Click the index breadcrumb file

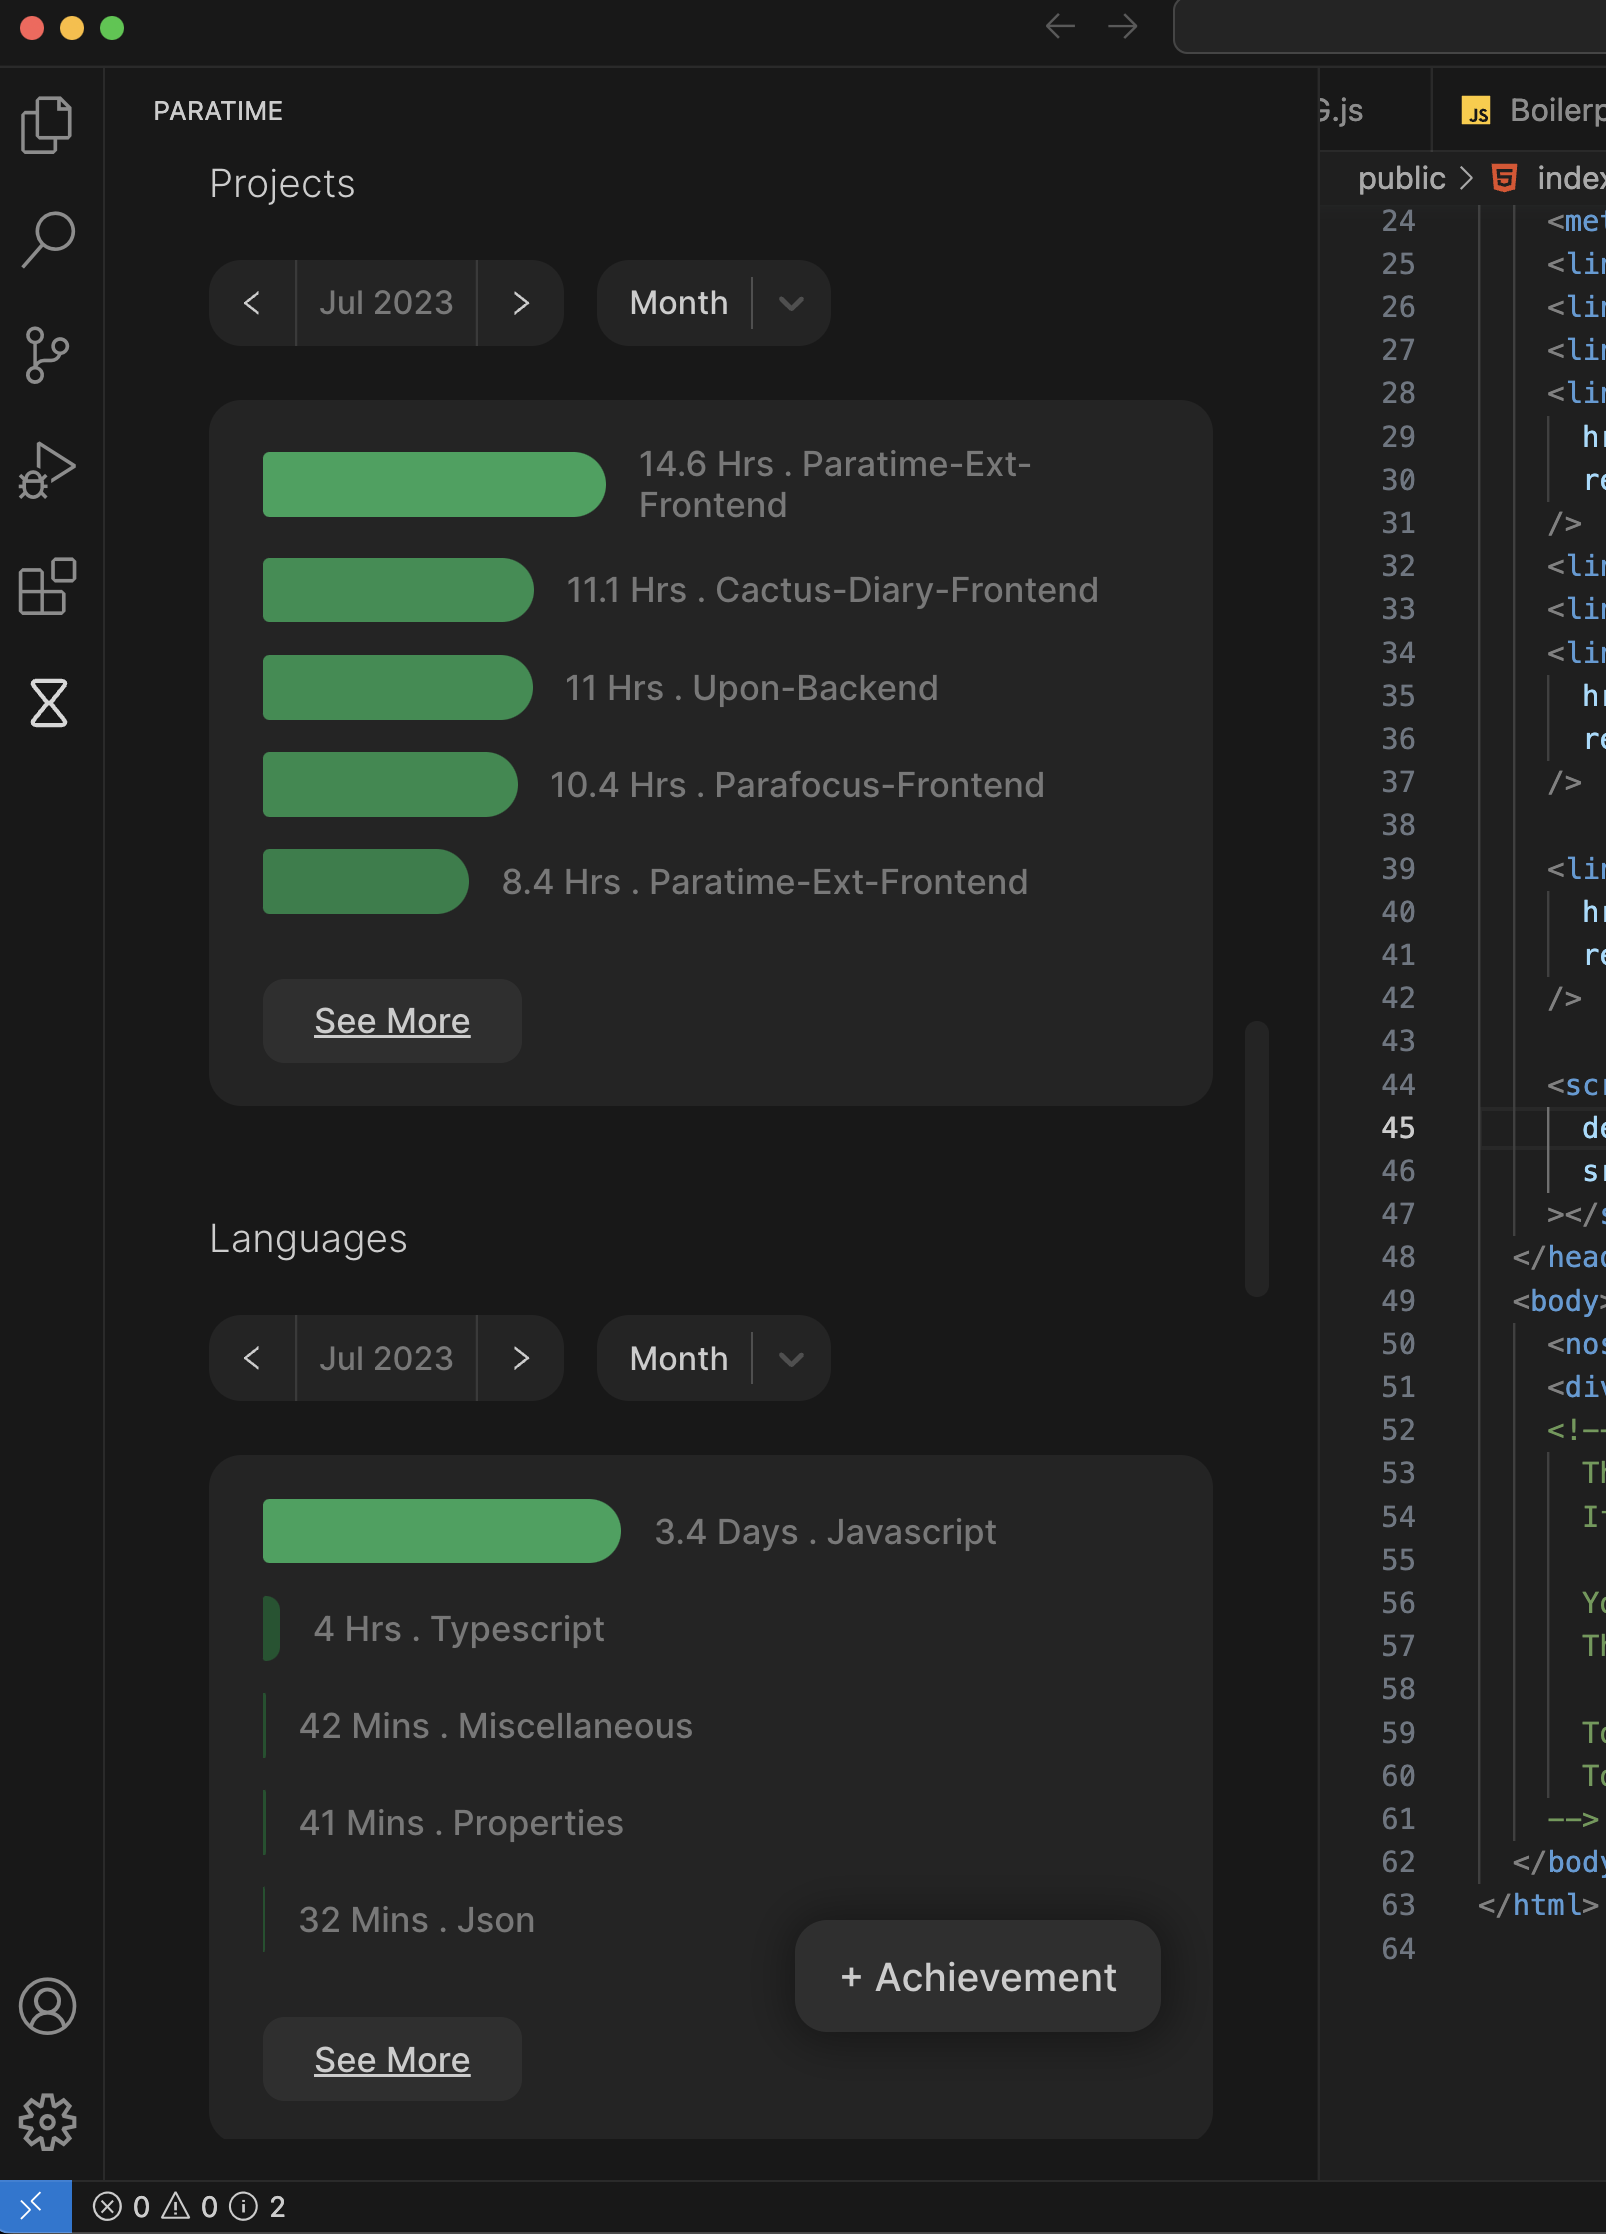click(1571, 178)
